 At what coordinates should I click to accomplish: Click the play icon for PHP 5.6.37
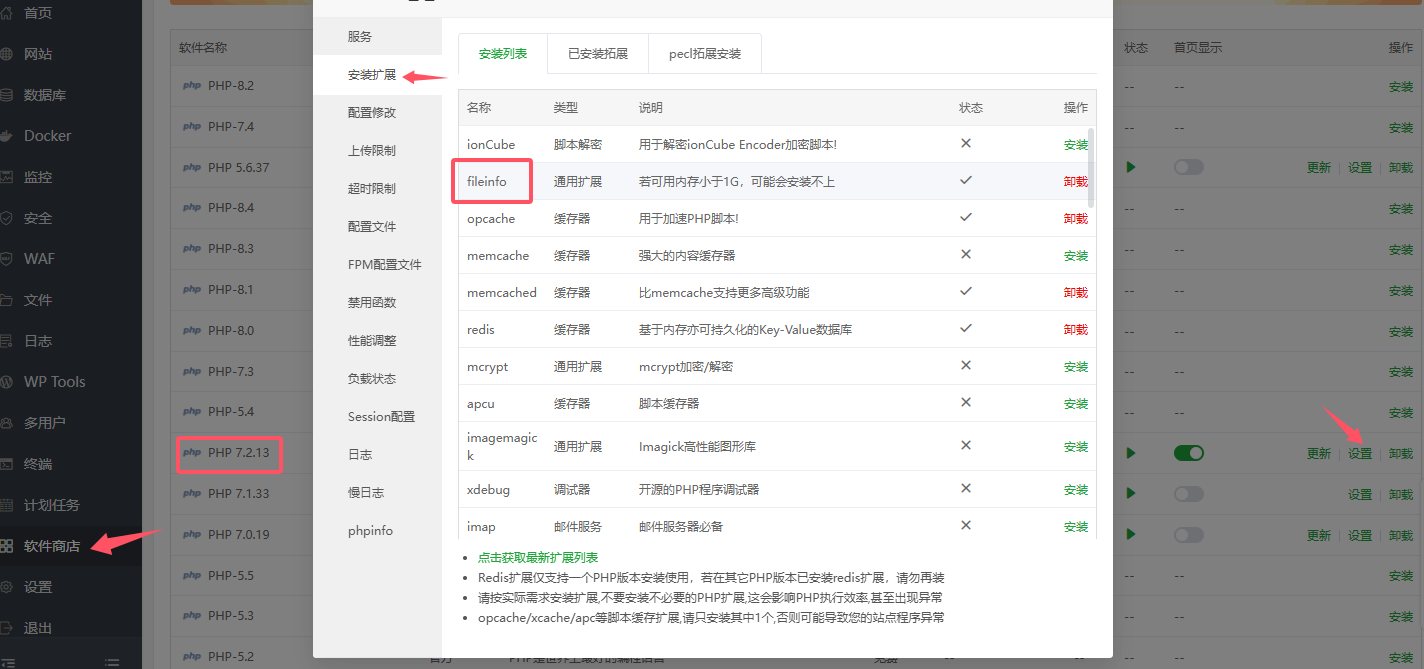pyautogui.click(x=1131, y=167)
